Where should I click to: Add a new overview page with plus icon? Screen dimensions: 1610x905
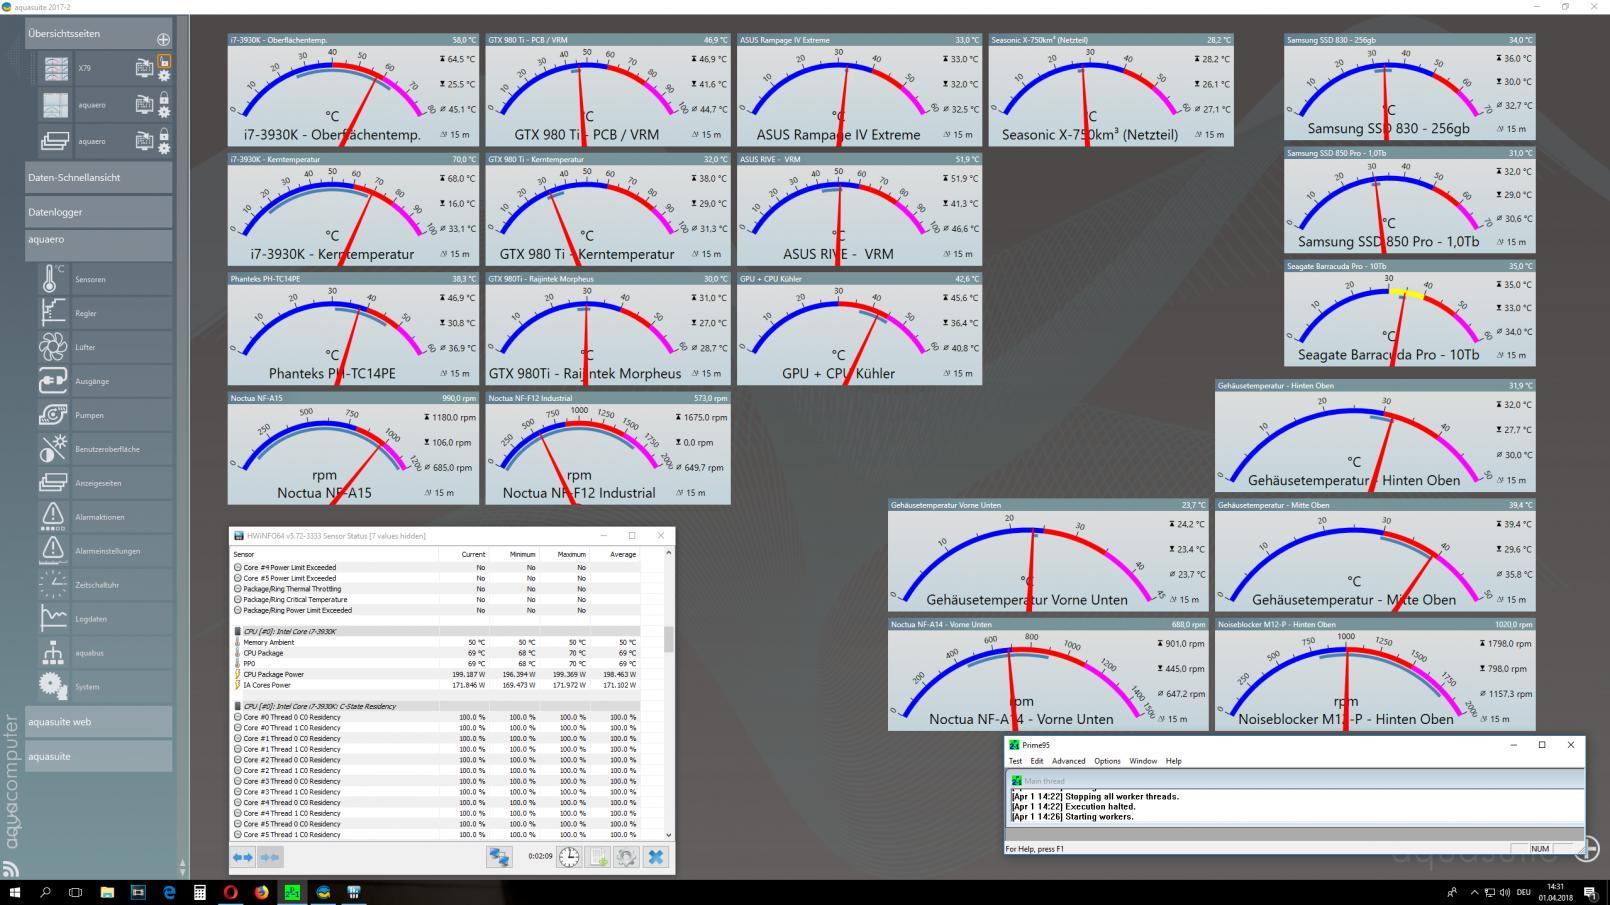coord(163,39)
